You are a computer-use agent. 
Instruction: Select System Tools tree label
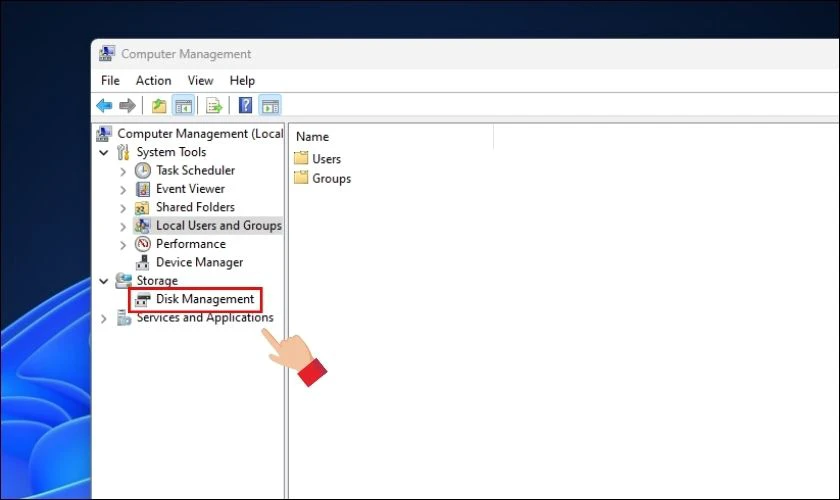[x=171, y=152]
